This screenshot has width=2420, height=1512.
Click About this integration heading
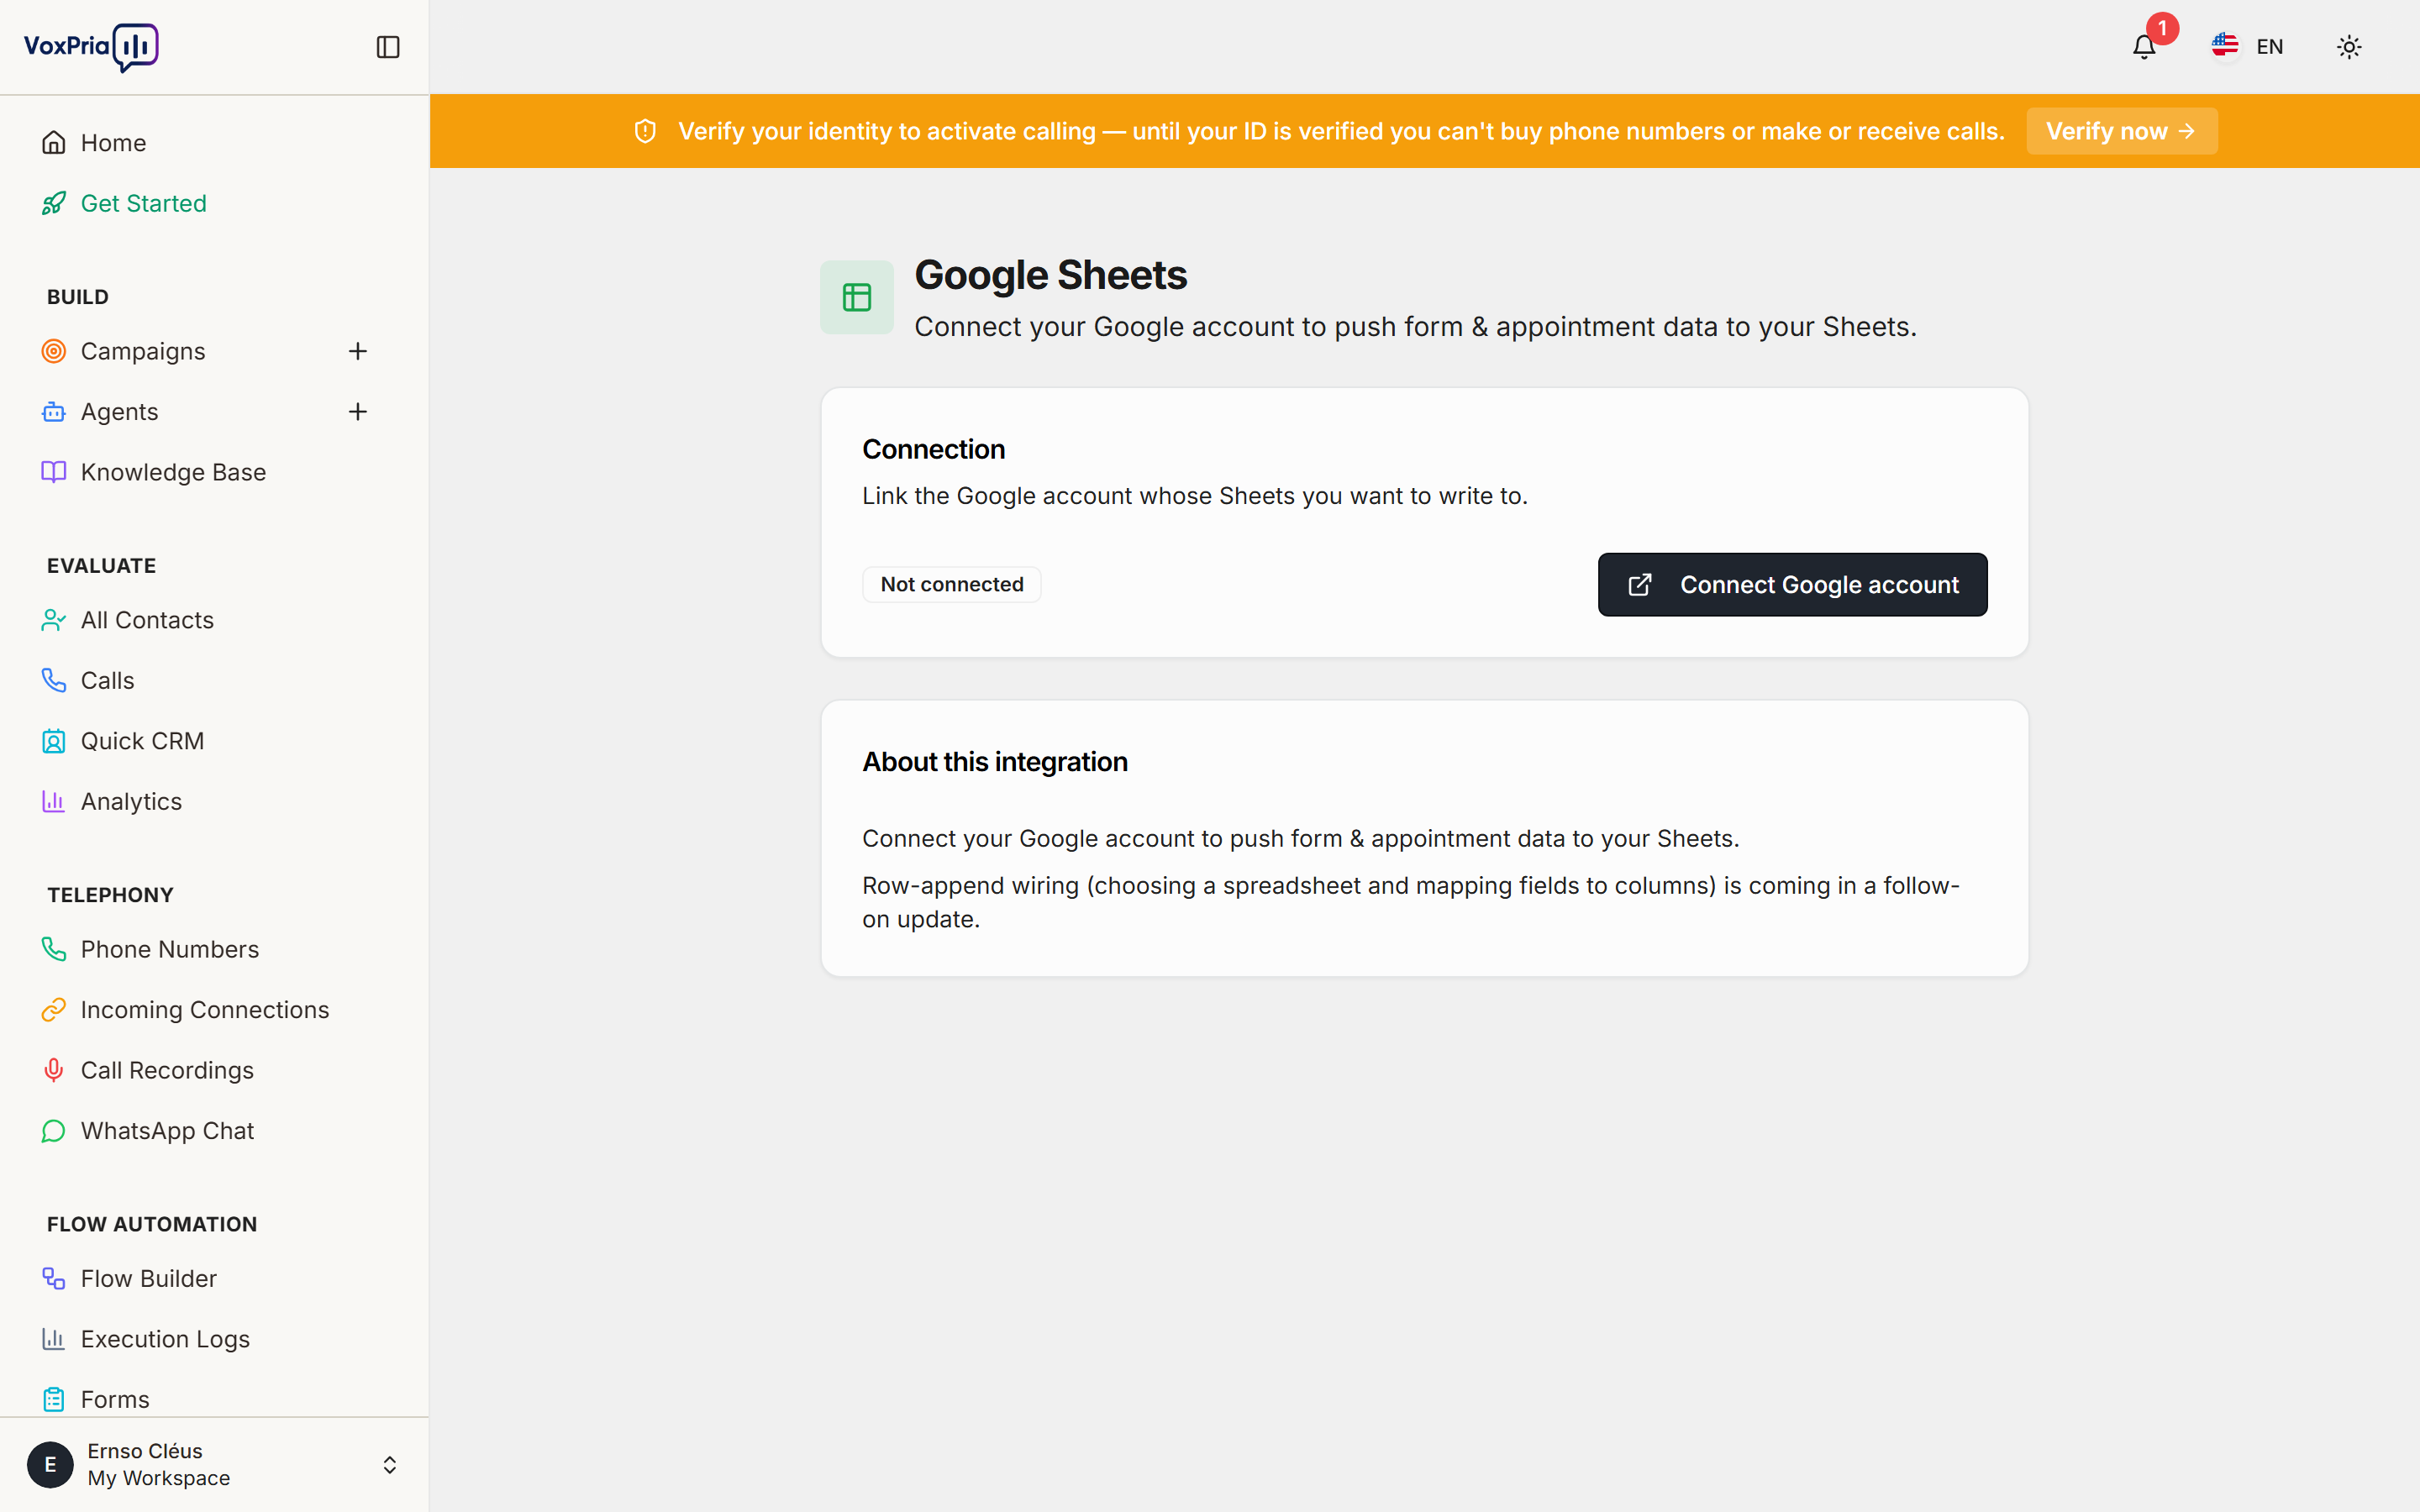click(x=995, y=762)
